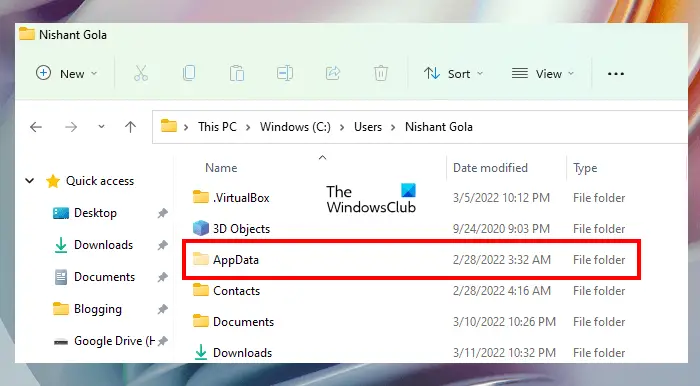
Task: Click date 3/5/2022 10:12 PM
Action: coord(501,198)
